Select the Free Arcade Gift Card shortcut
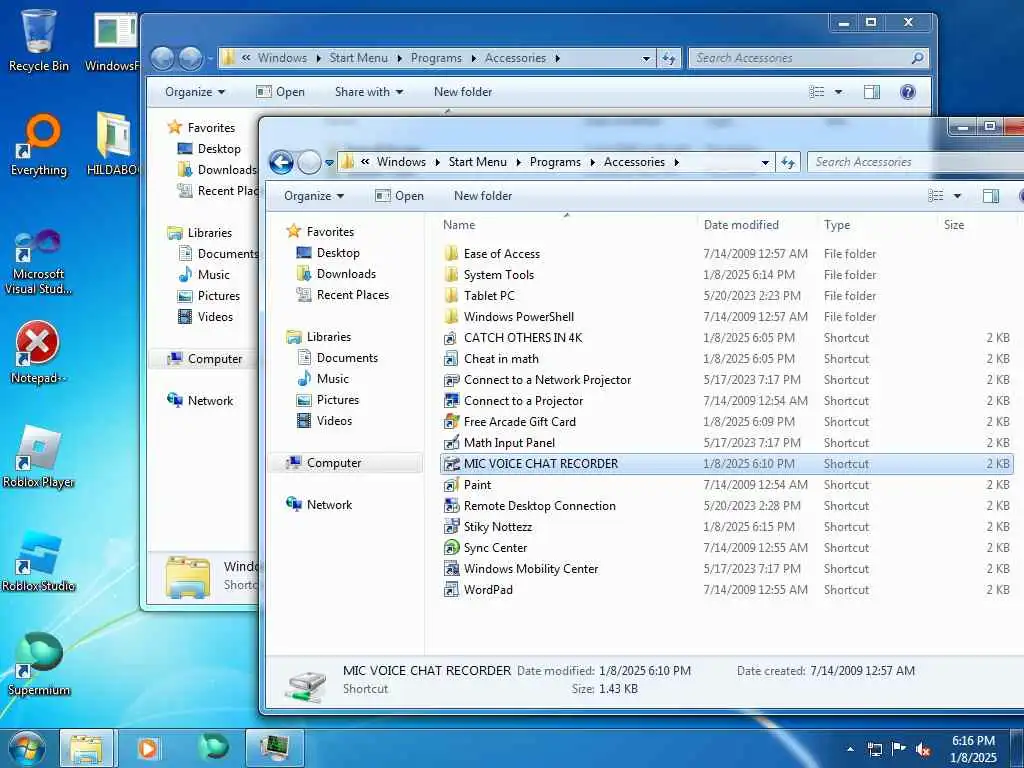 click(520, 422)
